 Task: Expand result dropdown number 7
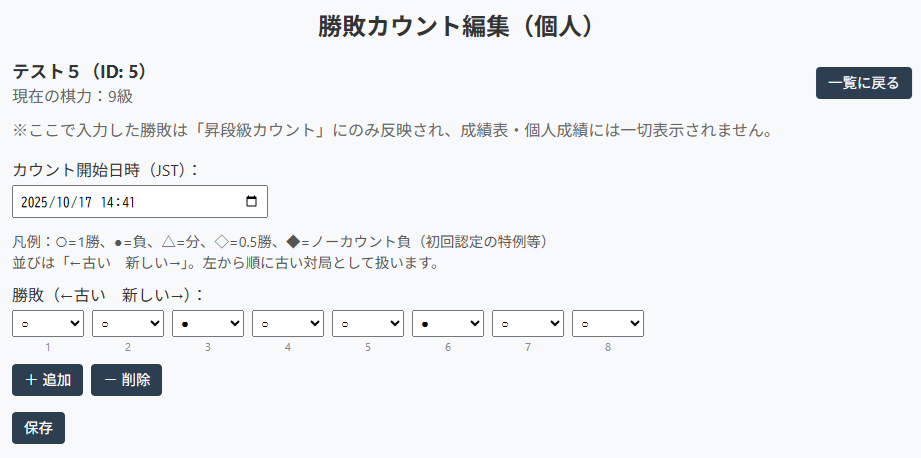(528, 324)
